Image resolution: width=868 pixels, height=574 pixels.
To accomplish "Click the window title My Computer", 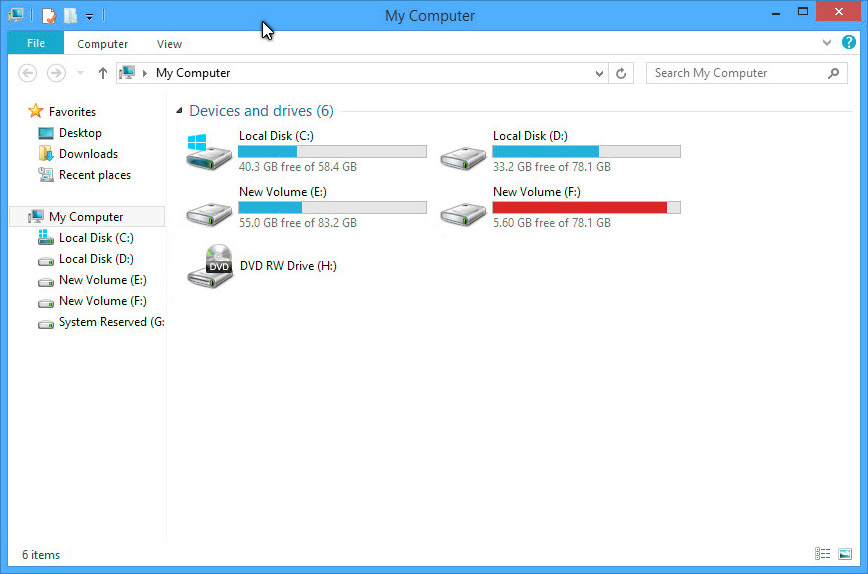I will click(430, 15).
